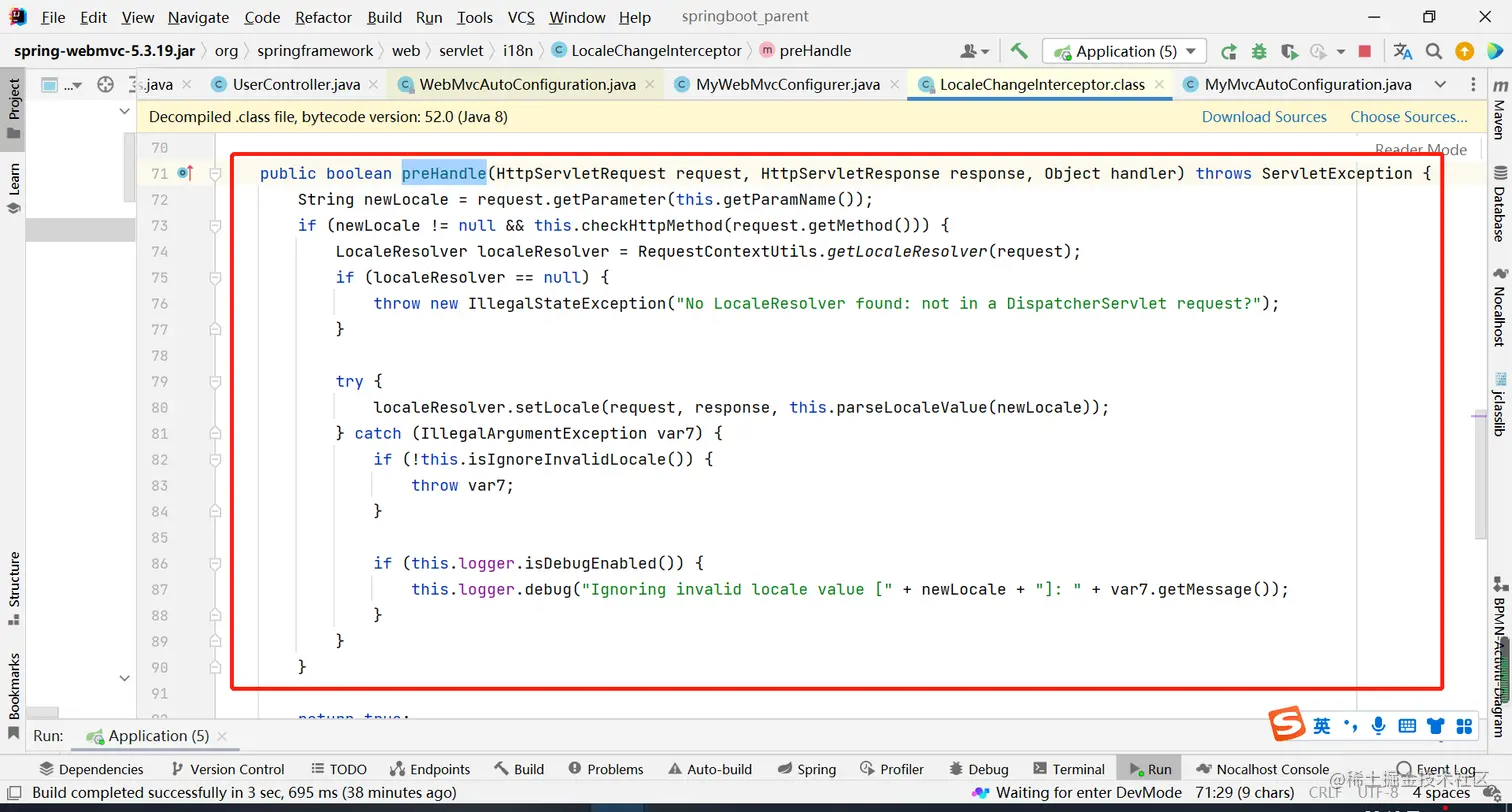Close the UserController.java tab
Screen dimensions: 1512x812
click(x=373, y=85)
